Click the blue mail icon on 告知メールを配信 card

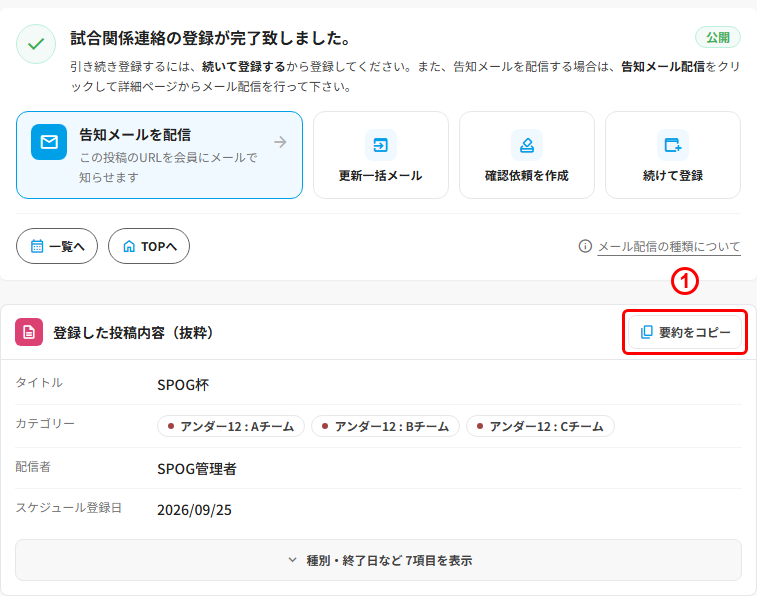coord(49,142)
